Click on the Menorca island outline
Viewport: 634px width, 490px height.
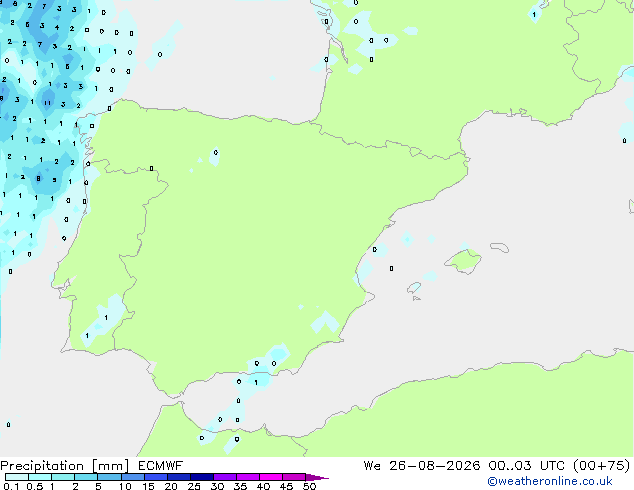499,247
